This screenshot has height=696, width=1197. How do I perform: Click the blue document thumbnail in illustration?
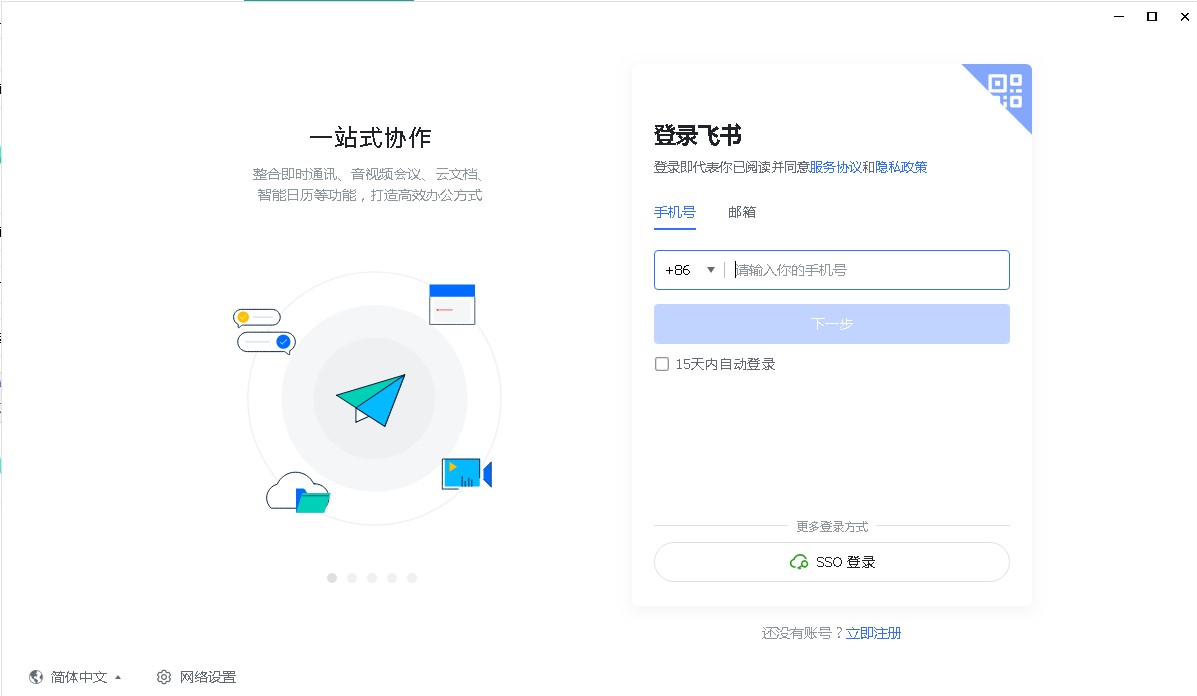click(452, 305)
